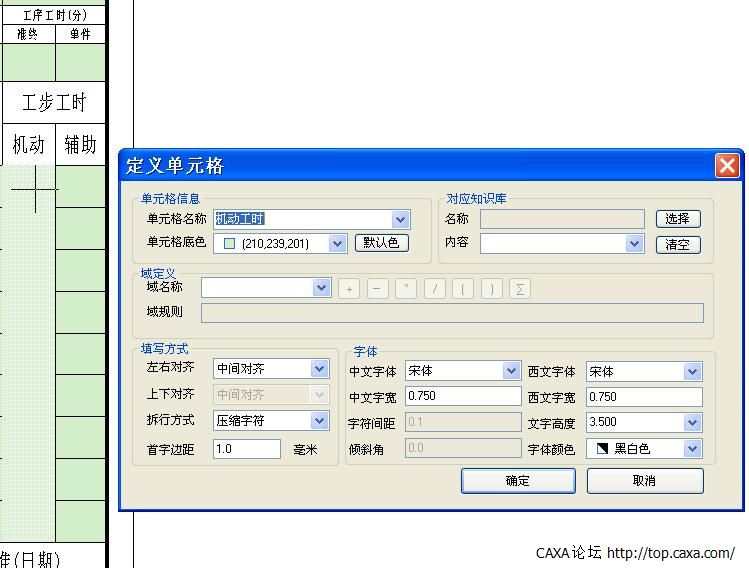This screenshot has height=568, width=749.
Task: Expand the 域名称 combo box
Action: (321, 288)
